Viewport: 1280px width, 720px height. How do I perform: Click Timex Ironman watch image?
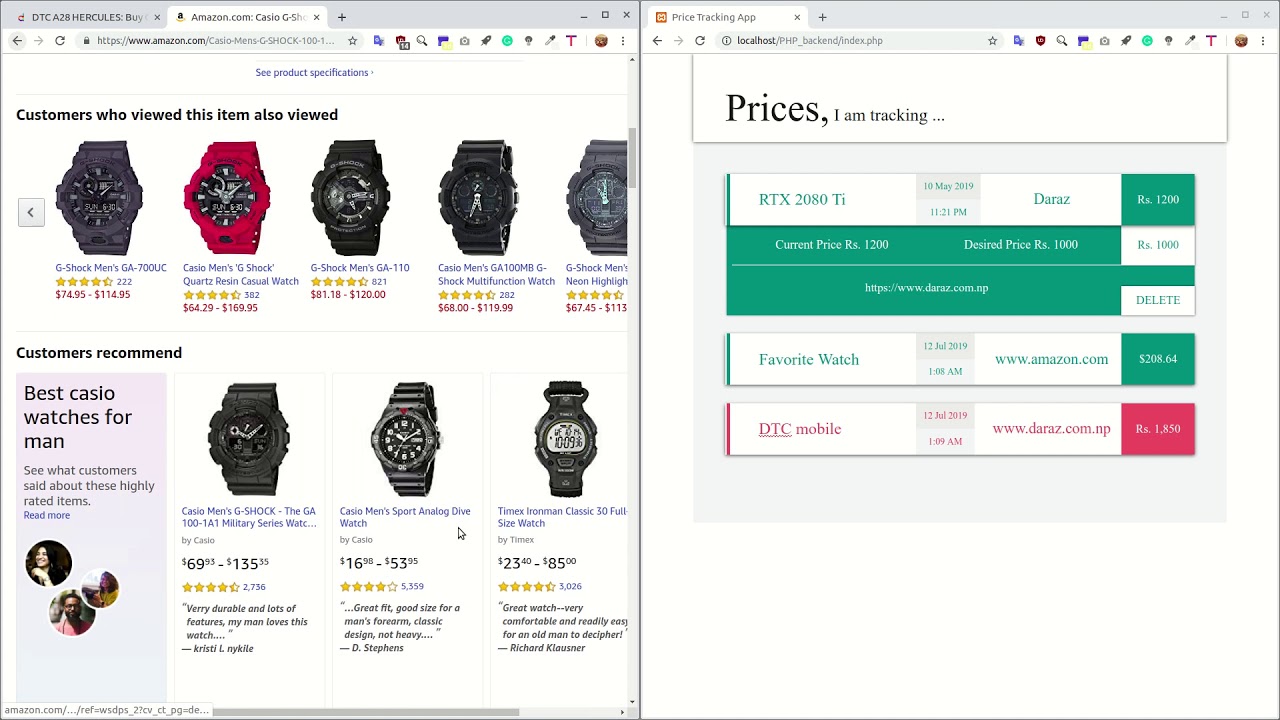coord(565,439)
